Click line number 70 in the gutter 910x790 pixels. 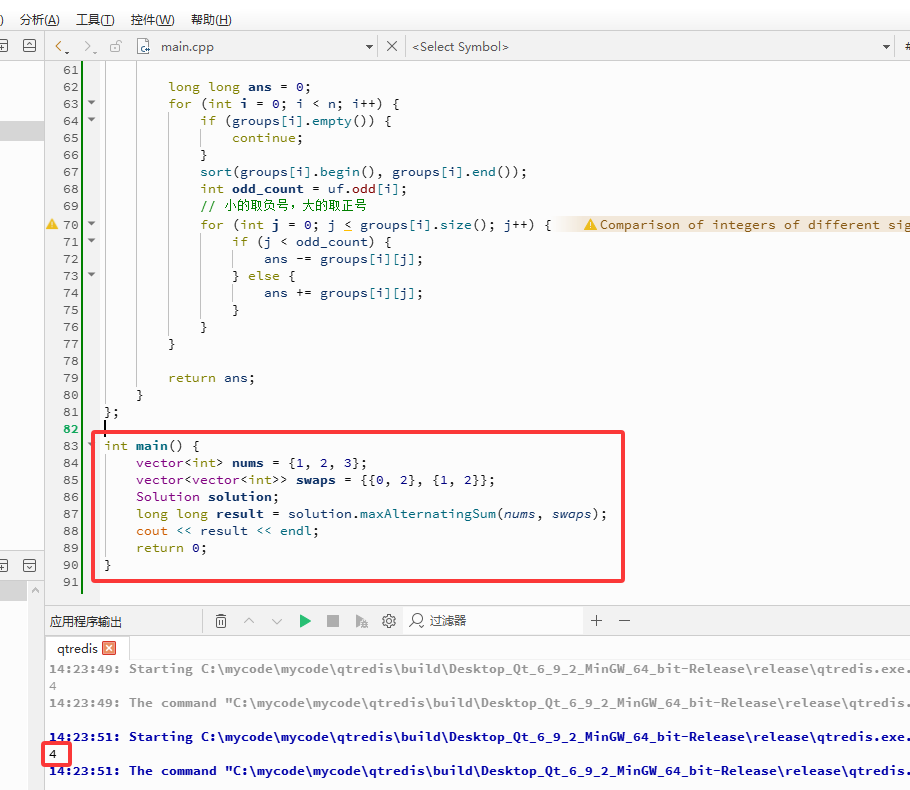(x=71, y=225)
